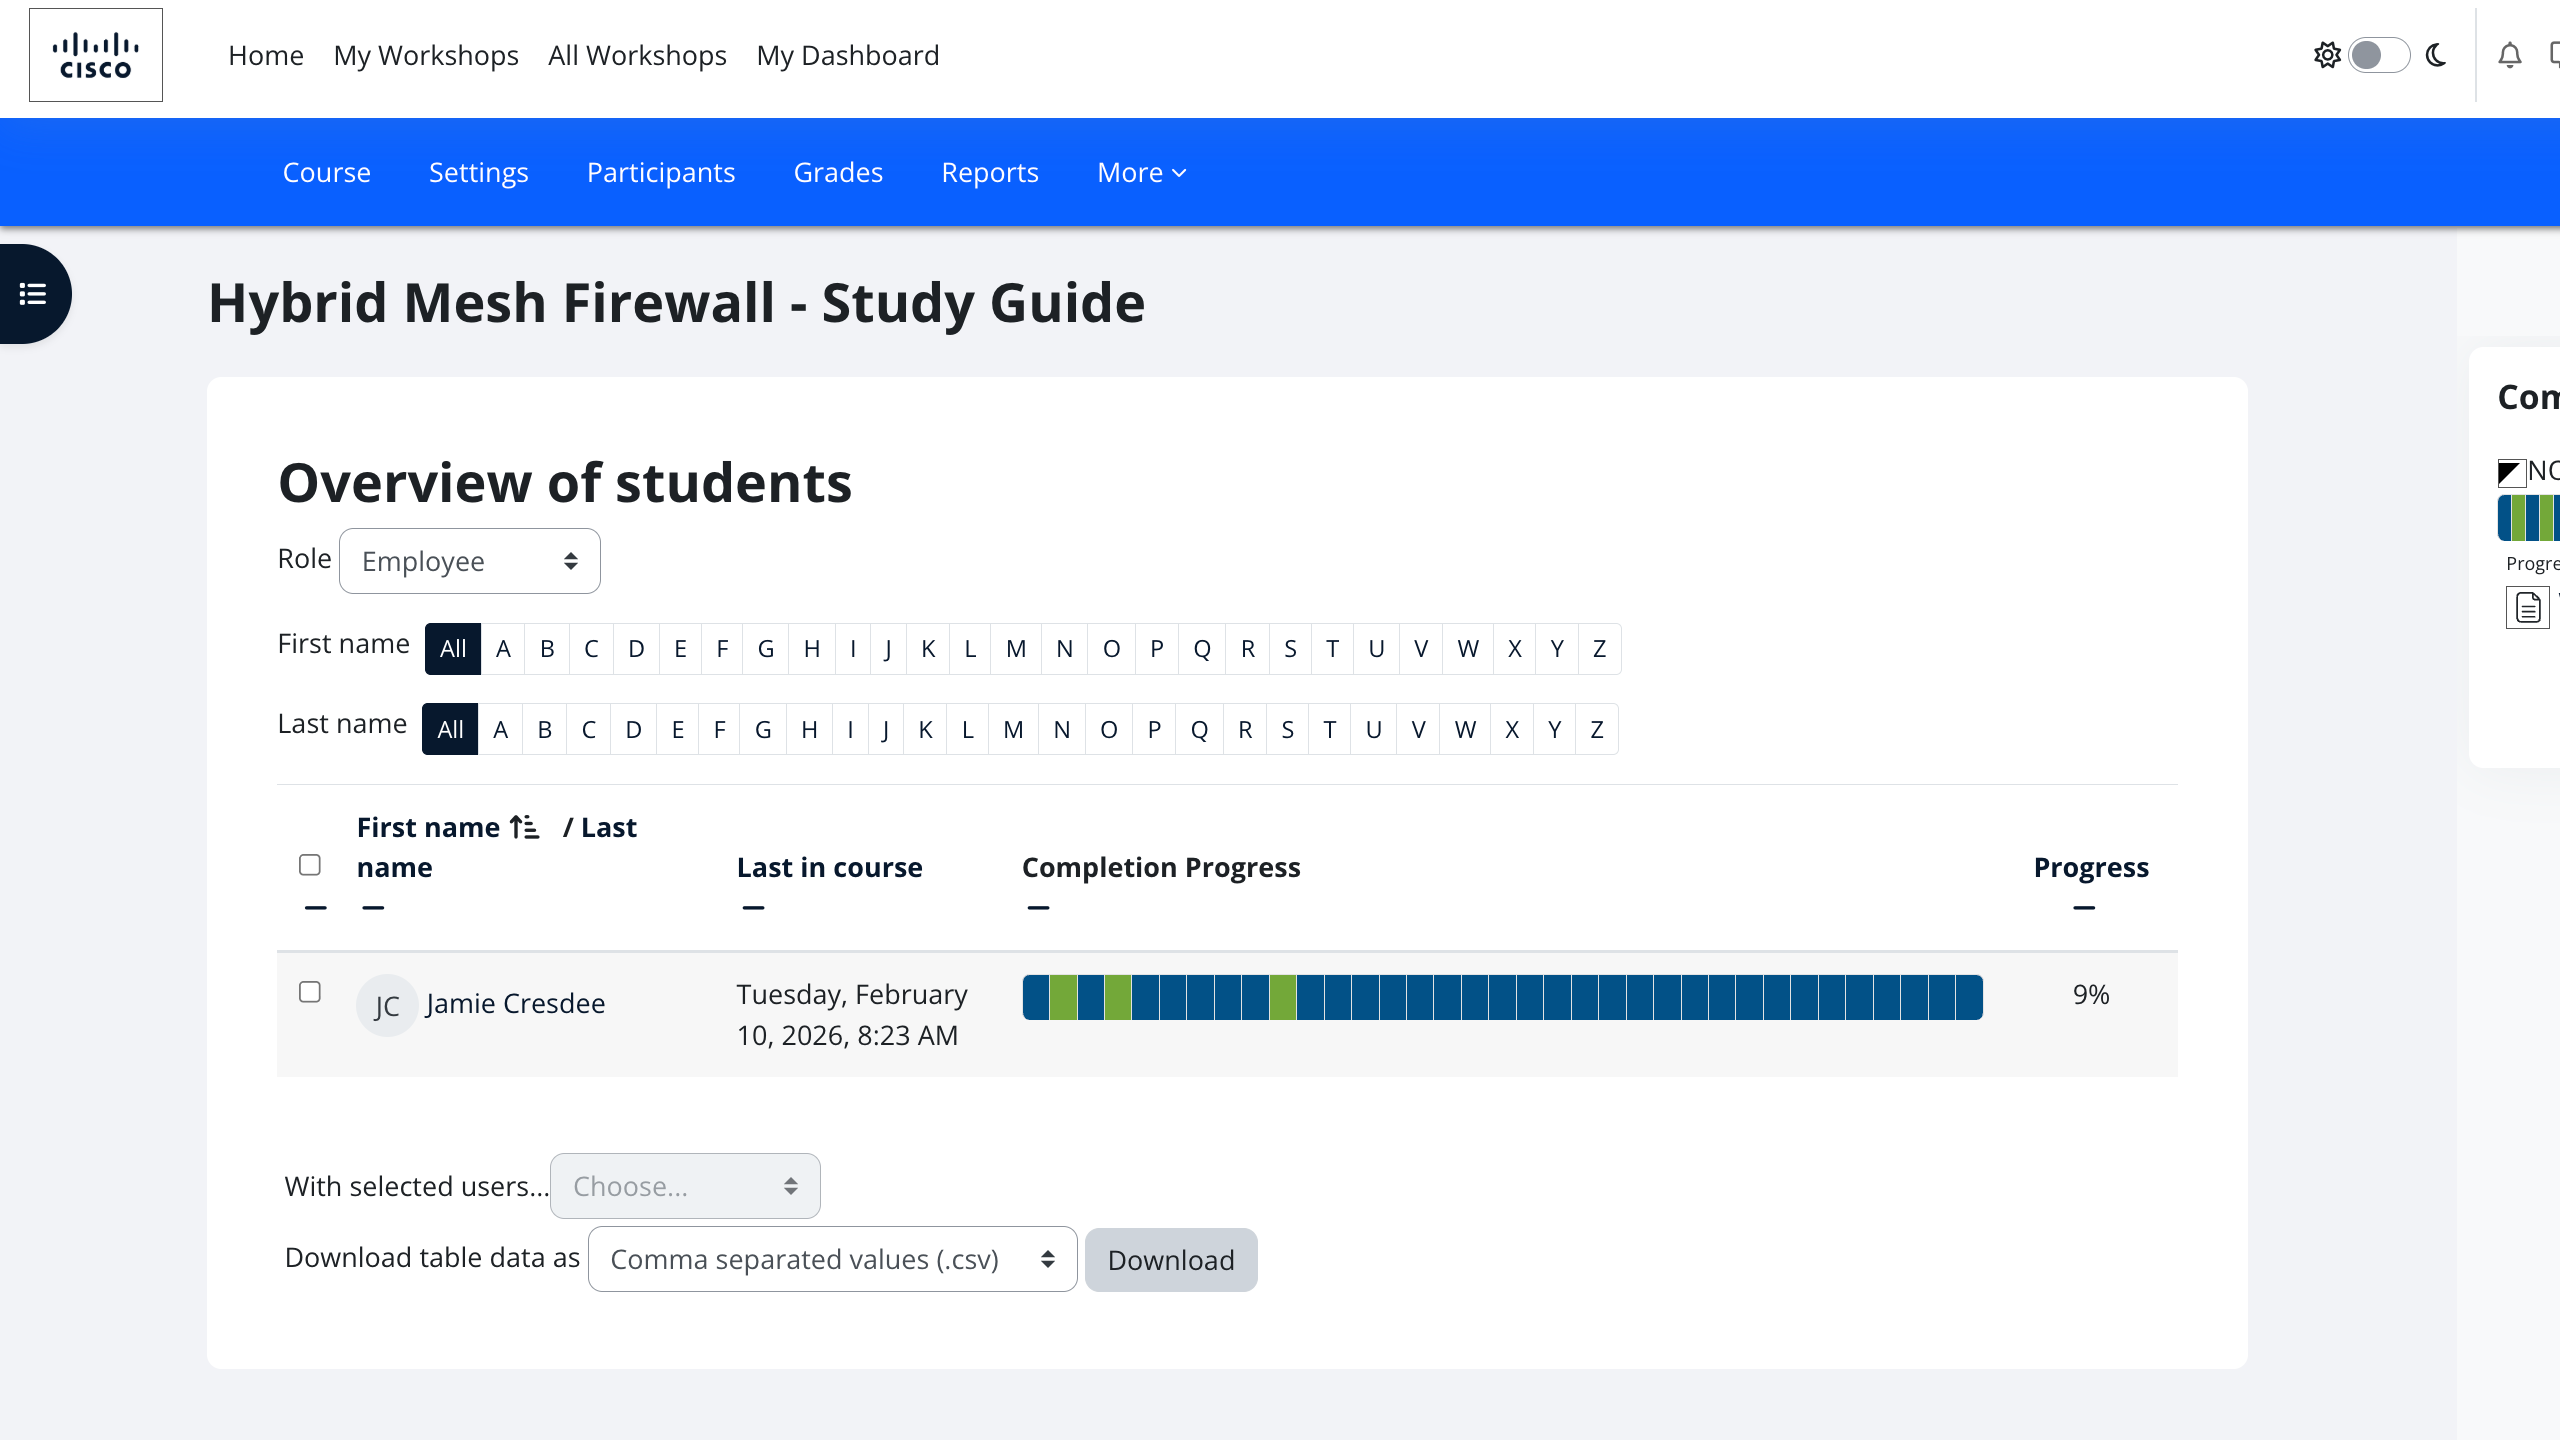2560x1440 pixels.
Task: Toggle the dark mode switch
Action: (x=2378, y=55)
